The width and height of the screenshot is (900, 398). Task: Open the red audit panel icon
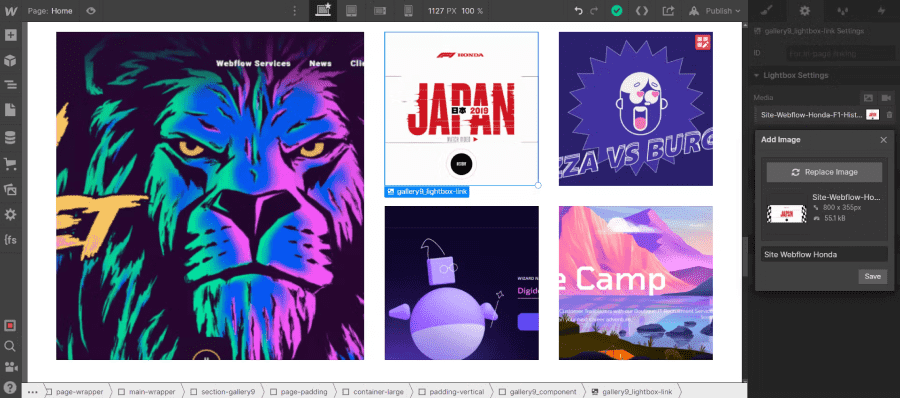(10, 325)
